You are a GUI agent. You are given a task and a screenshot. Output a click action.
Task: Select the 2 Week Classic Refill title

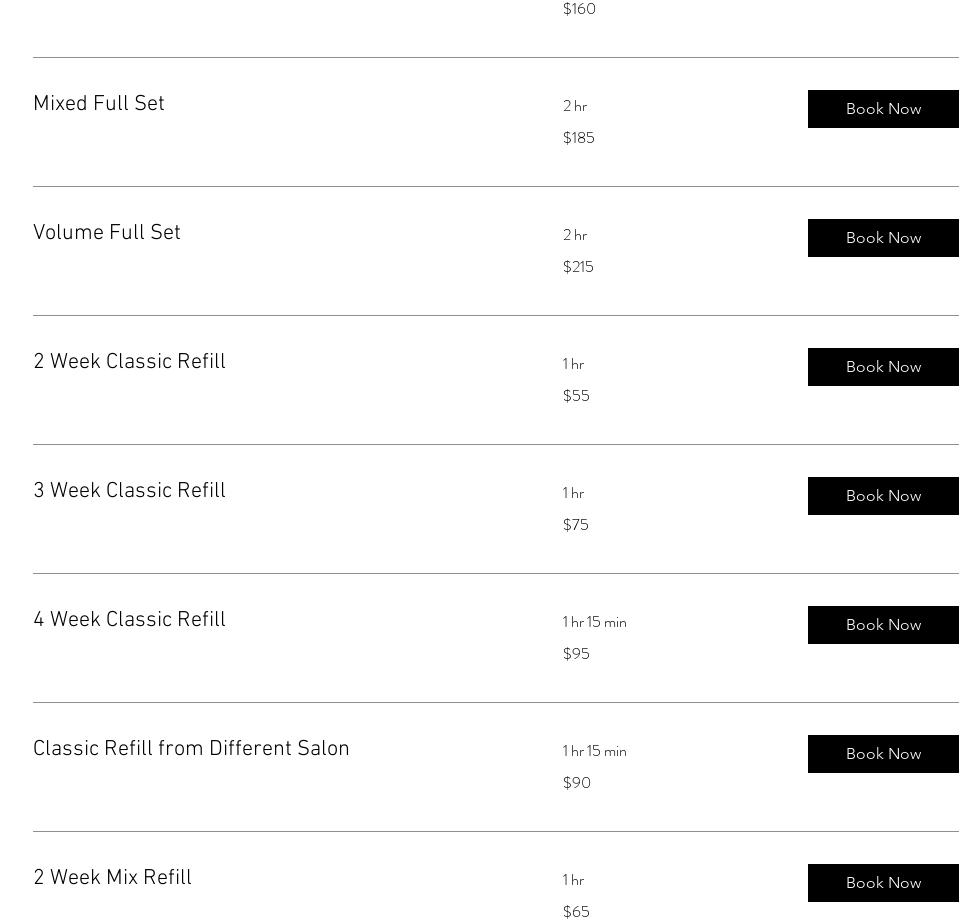(x=129, y=363)
